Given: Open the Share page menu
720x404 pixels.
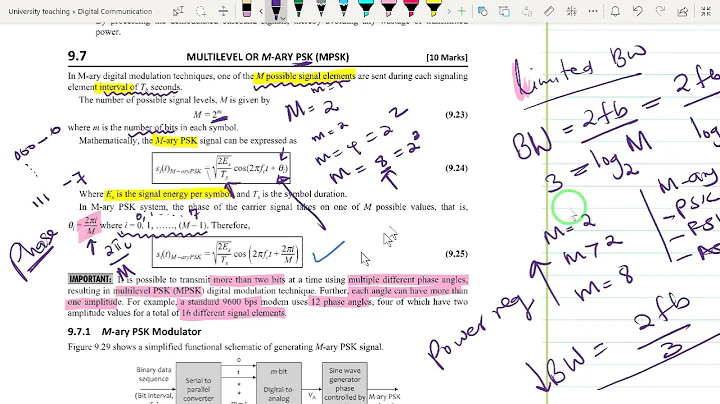Looking at the screenshot, I should [x=683, y=11].
